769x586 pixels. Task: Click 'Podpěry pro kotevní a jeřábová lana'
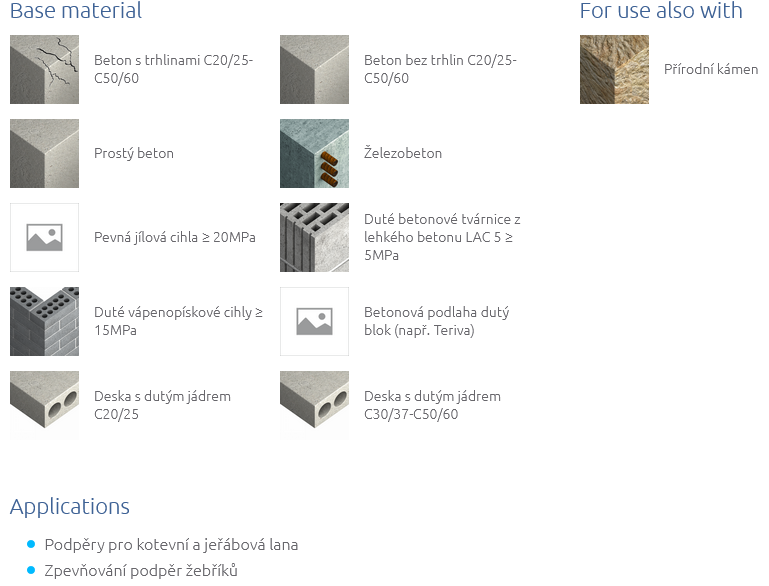[x=171, y=545]
